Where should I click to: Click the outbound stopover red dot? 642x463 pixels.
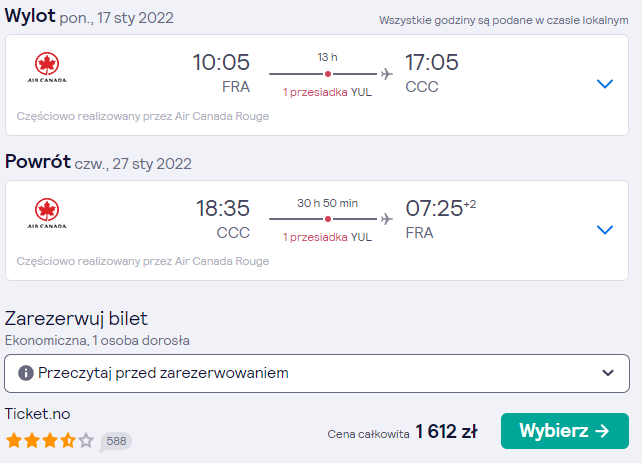(x=328, y=74)
